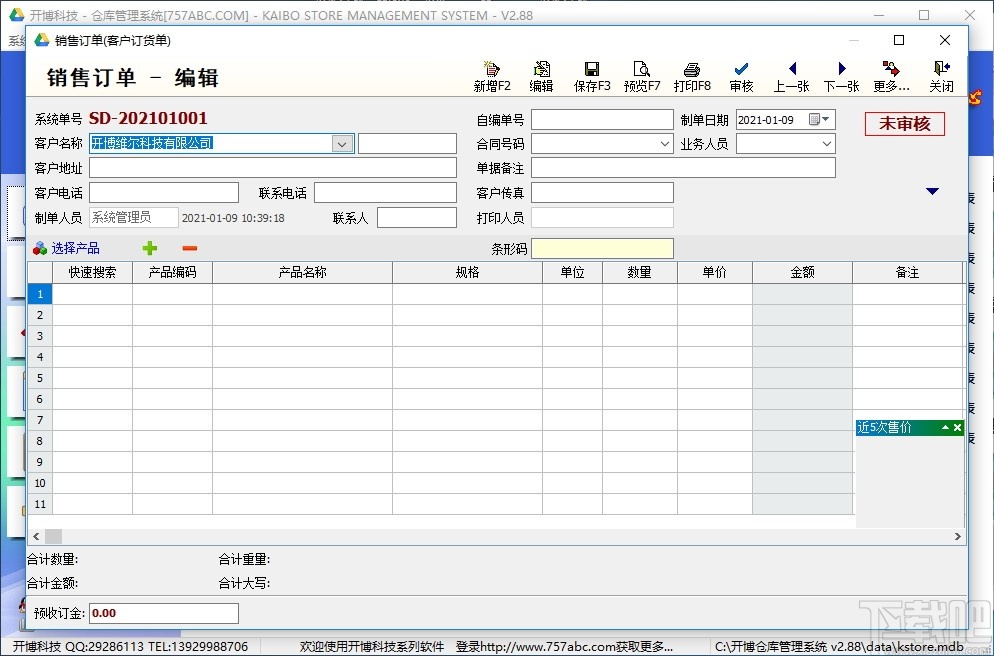Image resolution: width=994 pixels, height=656 pixels.
Task: Click the 规格 column header
Action: (467, 273)
